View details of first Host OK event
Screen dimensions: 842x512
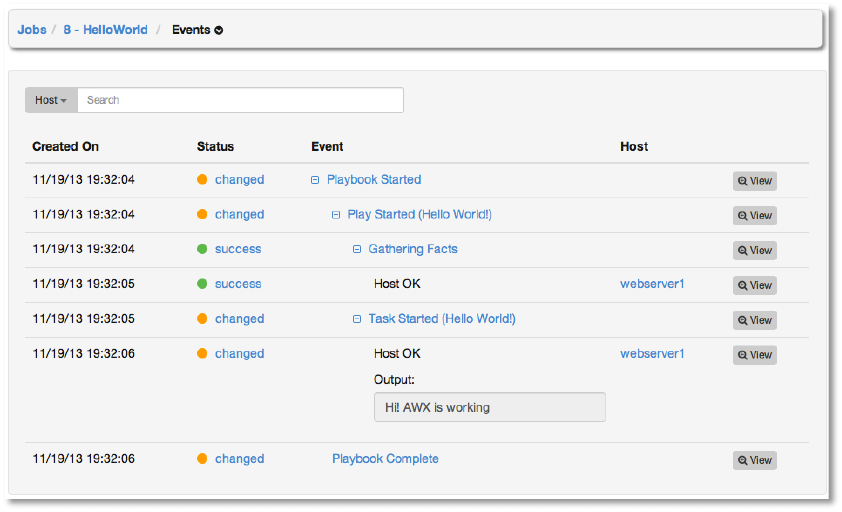coord(754,285)
